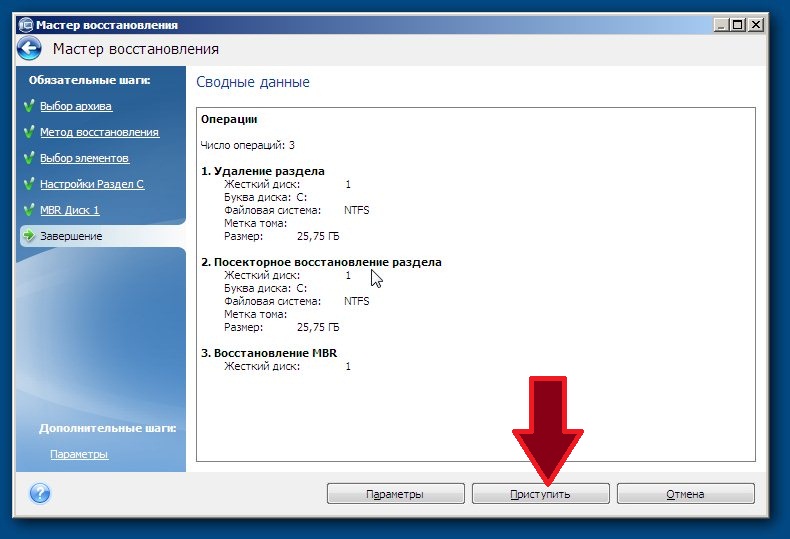Click the 'Операции' heading text
Image resolution: width=790 pixels, height=539 pixels.
tap(229, 119)
